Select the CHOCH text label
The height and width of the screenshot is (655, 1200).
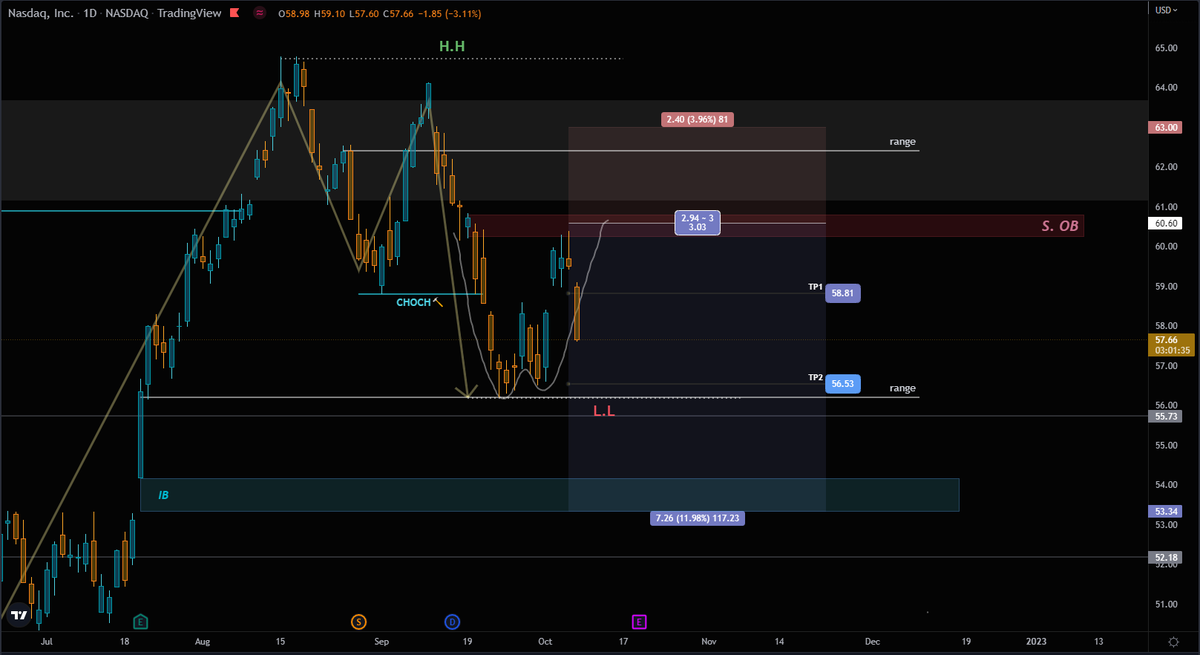click(x=413, y=302)
